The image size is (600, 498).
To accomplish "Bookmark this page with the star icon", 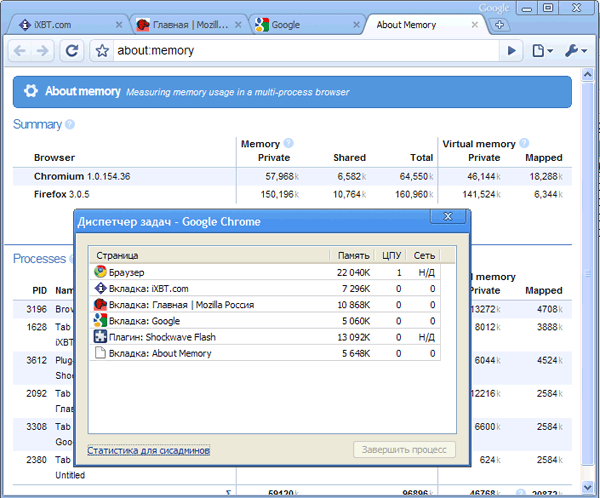I will [x=102, y=51].
